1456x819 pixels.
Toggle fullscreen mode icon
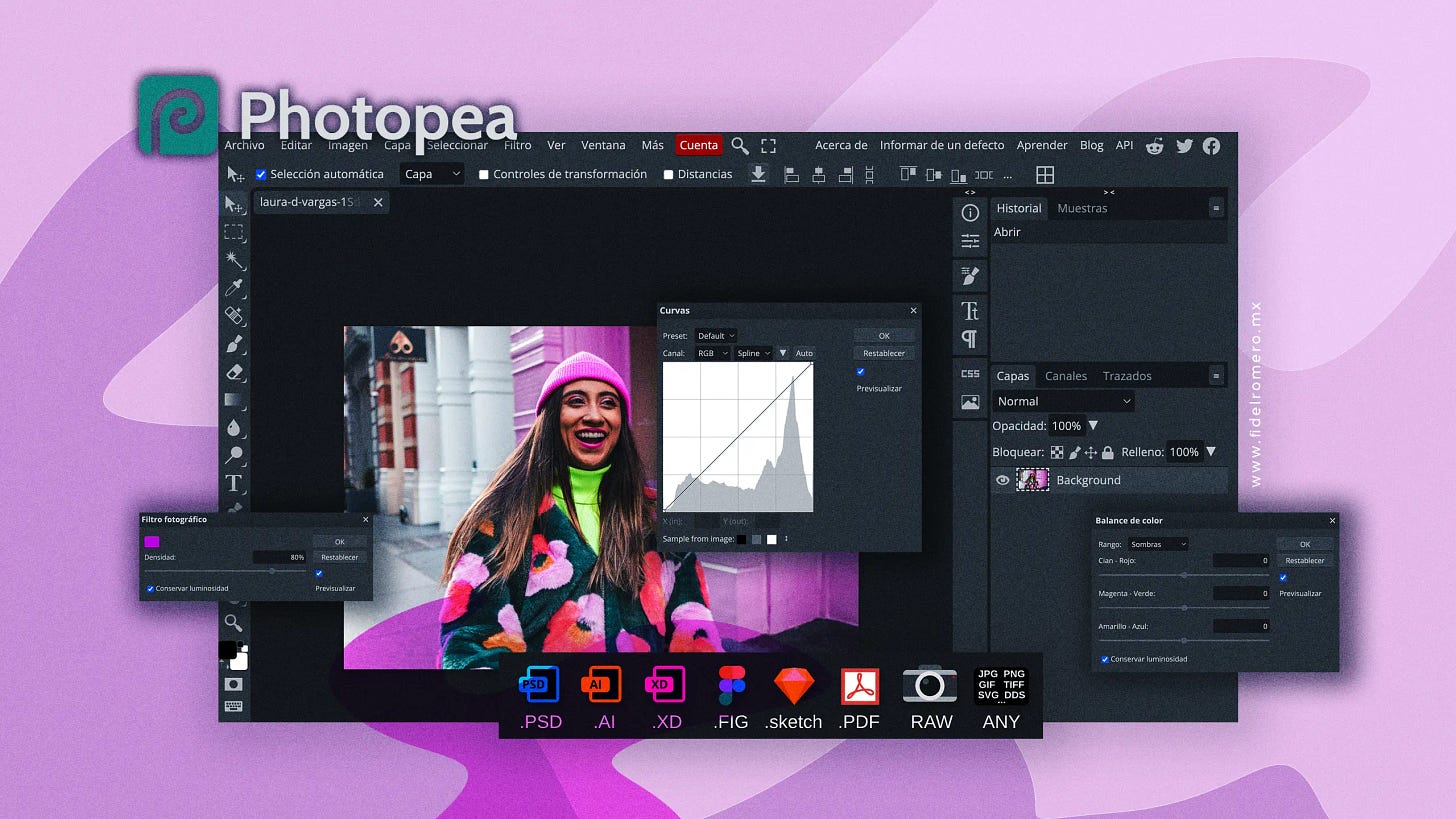point(768,146)
